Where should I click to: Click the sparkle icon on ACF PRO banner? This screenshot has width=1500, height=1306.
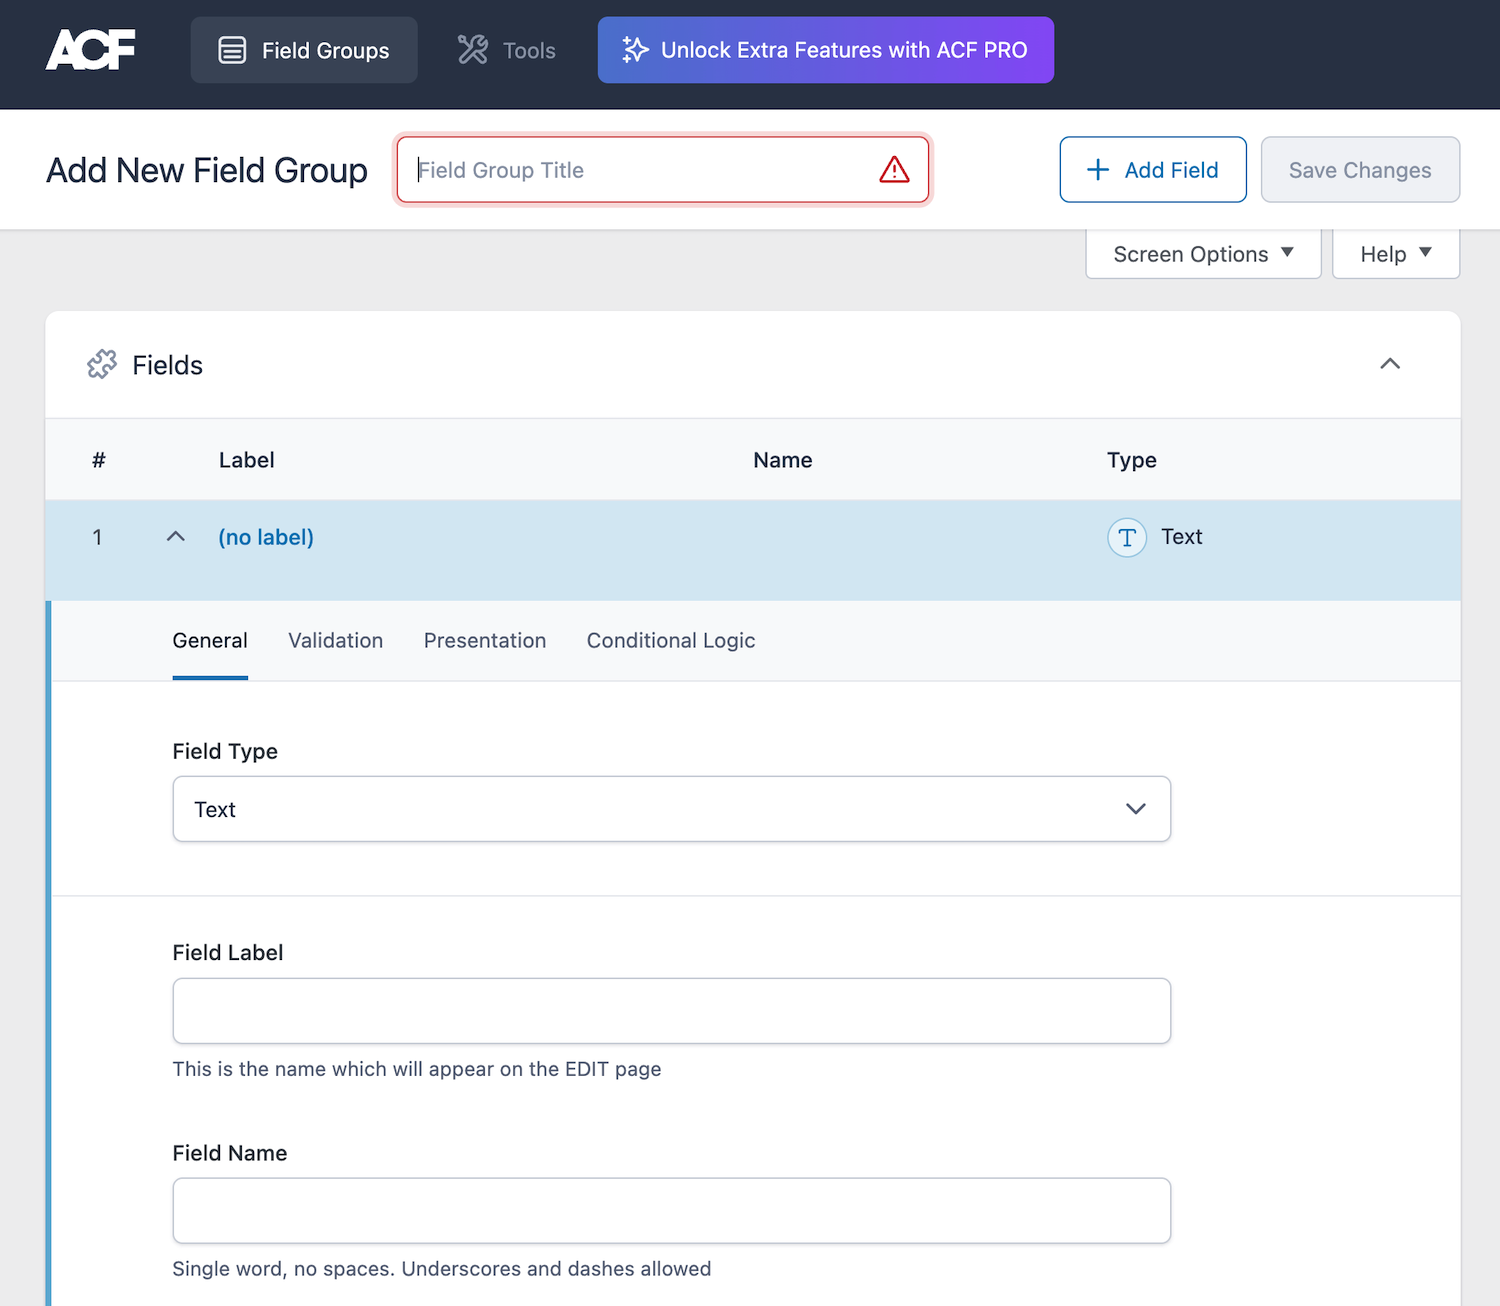pyautogui.click(x=635, y=50)
